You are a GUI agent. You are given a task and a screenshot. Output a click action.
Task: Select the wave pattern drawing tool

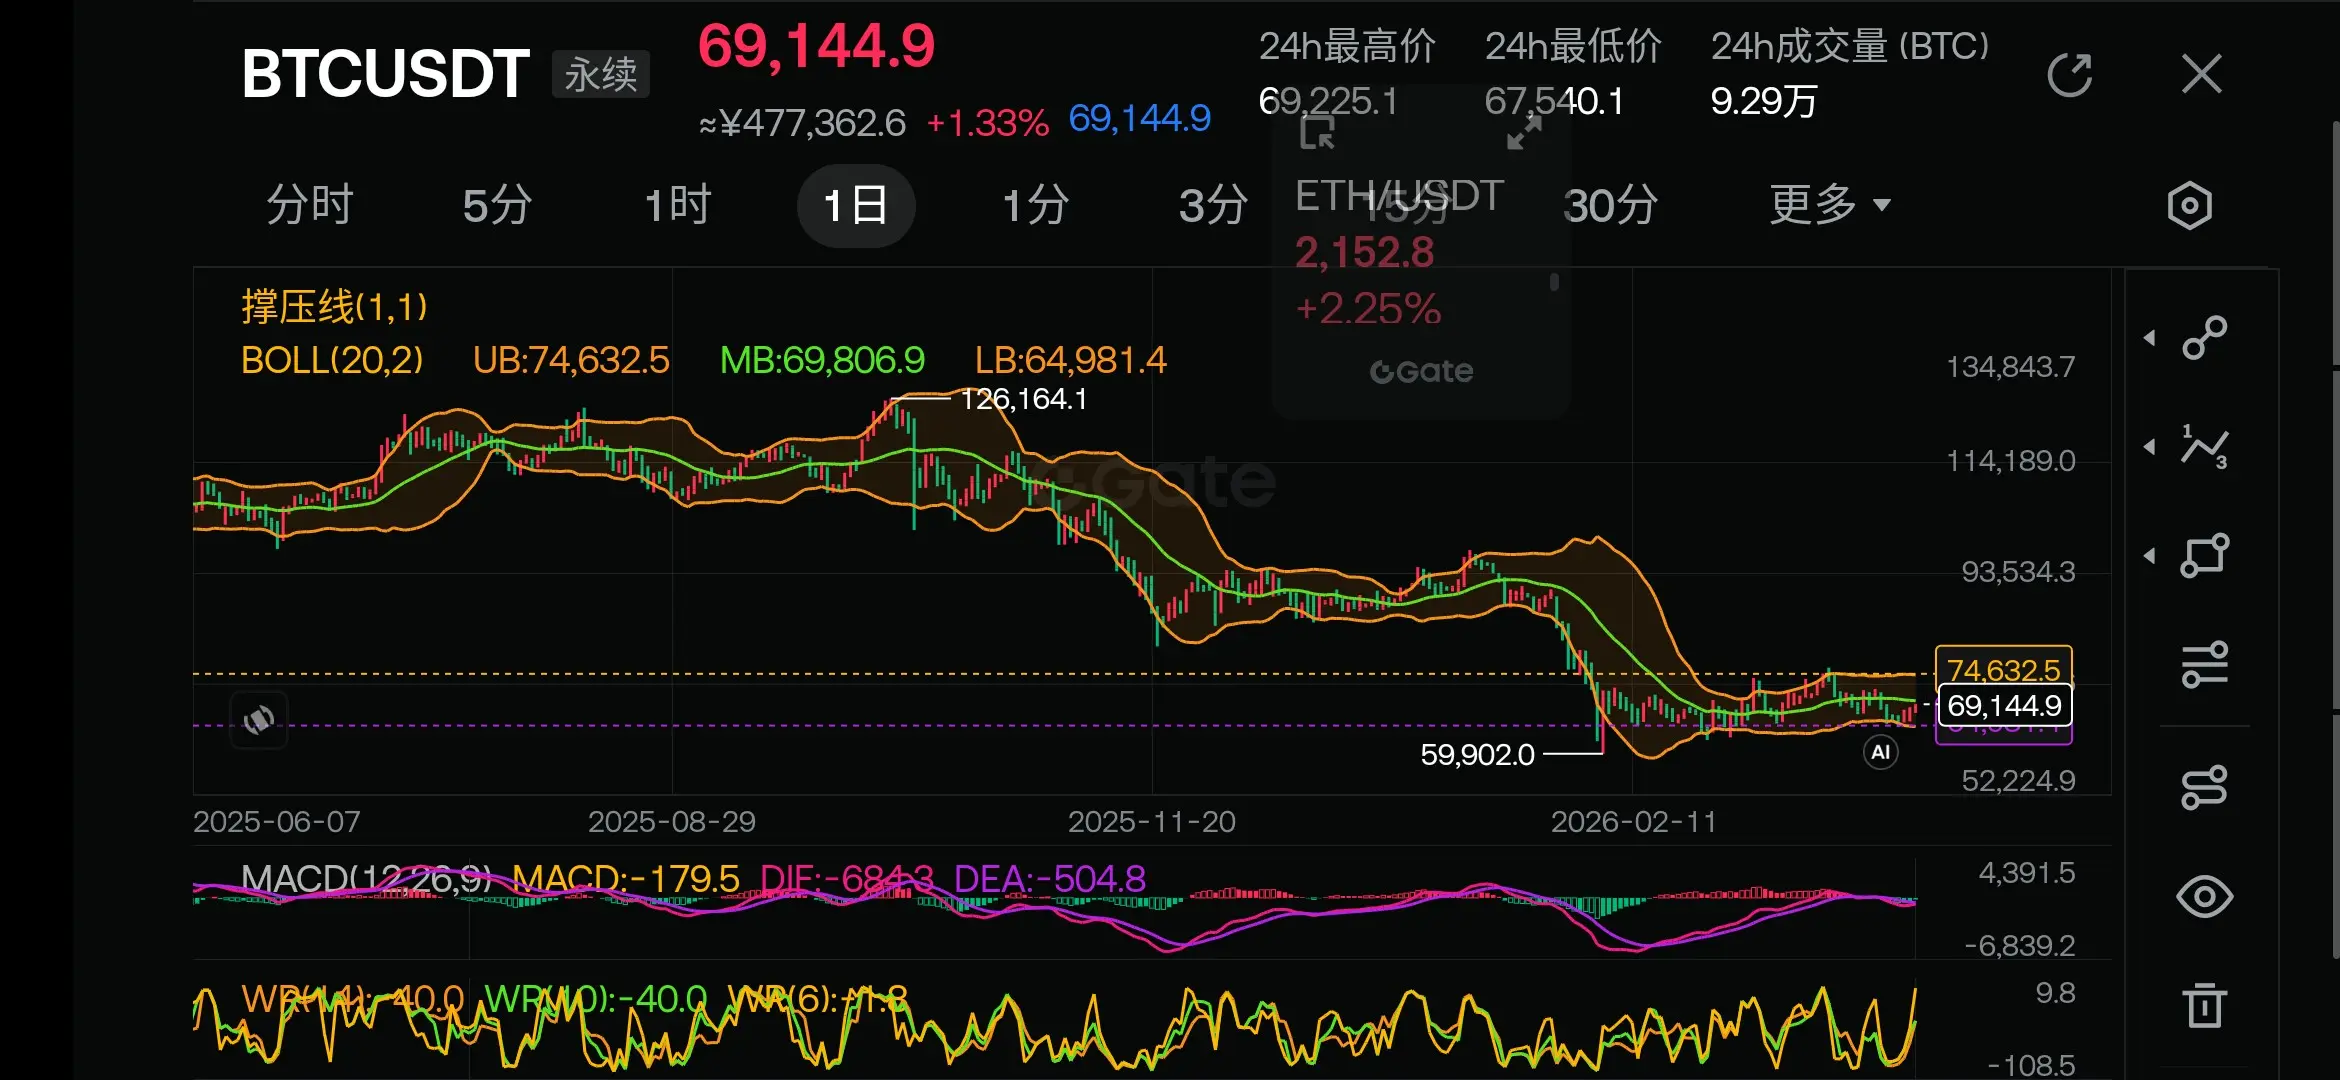(x=2204, y=447)
